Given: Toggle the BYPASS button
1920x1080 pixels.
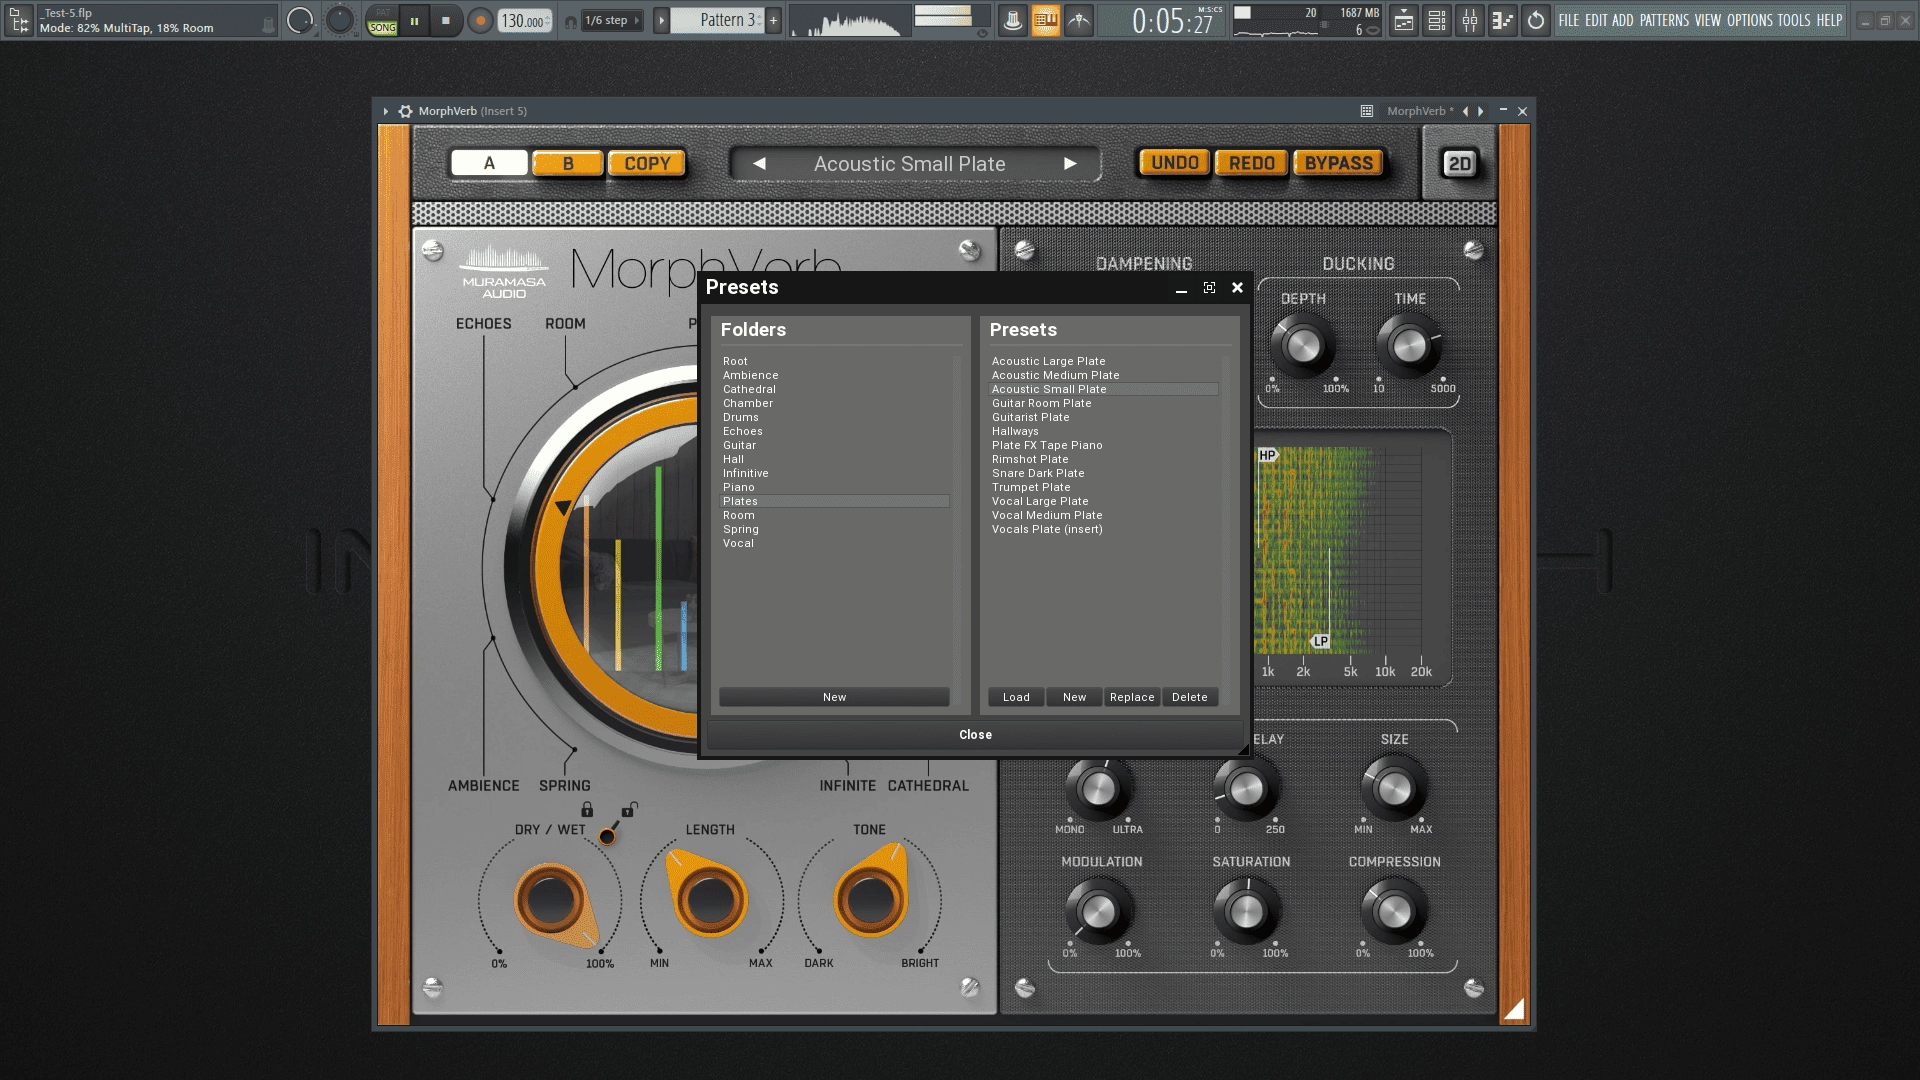Looking at the screenshot, I should click(x=1339, y=163).
